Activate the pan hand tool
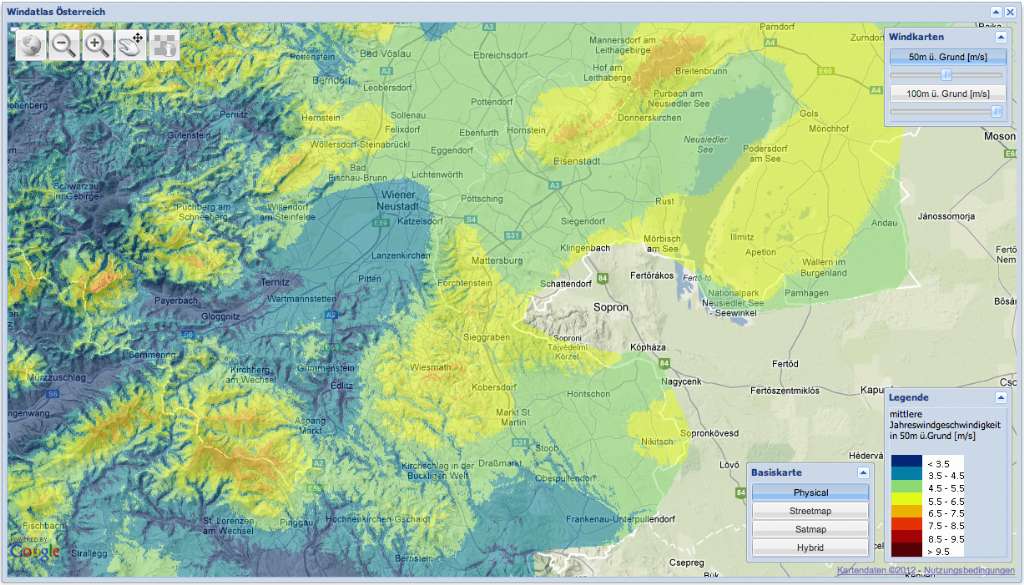Screen dimensions: 1024x585 pyautogui.click(x=131, y=45)
